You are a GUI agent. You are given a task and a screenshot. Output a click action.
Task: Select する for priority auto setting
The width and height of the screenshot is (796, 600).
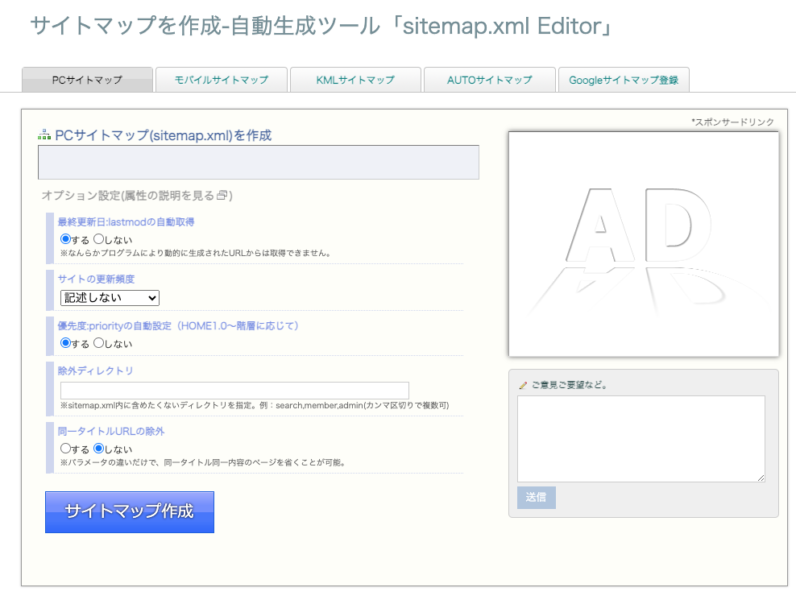click(65, 343)
